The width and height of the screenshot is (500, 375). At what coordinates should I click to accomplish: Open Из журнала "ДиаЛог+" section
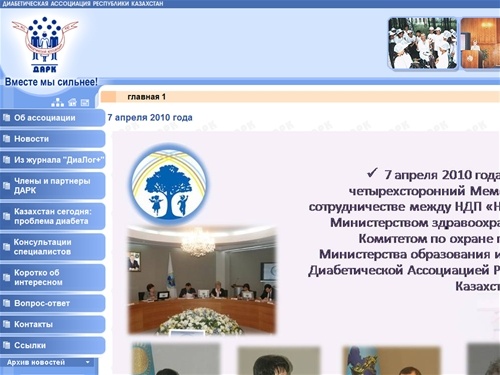(x=53, y=160)
